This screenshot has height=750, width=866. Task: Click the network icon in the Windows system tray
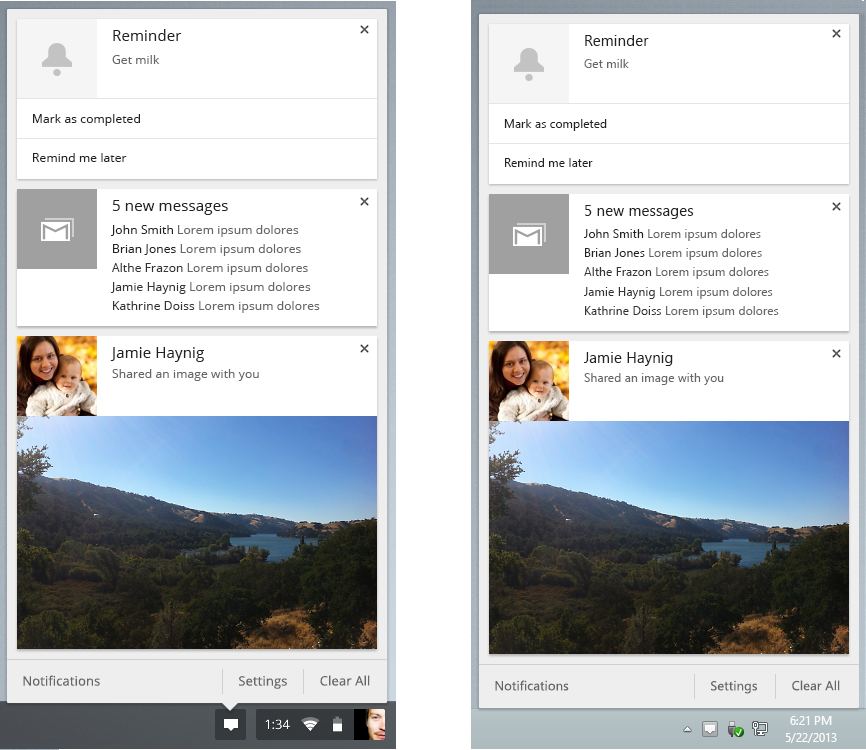pyautogui.click(x=760, y=730)
